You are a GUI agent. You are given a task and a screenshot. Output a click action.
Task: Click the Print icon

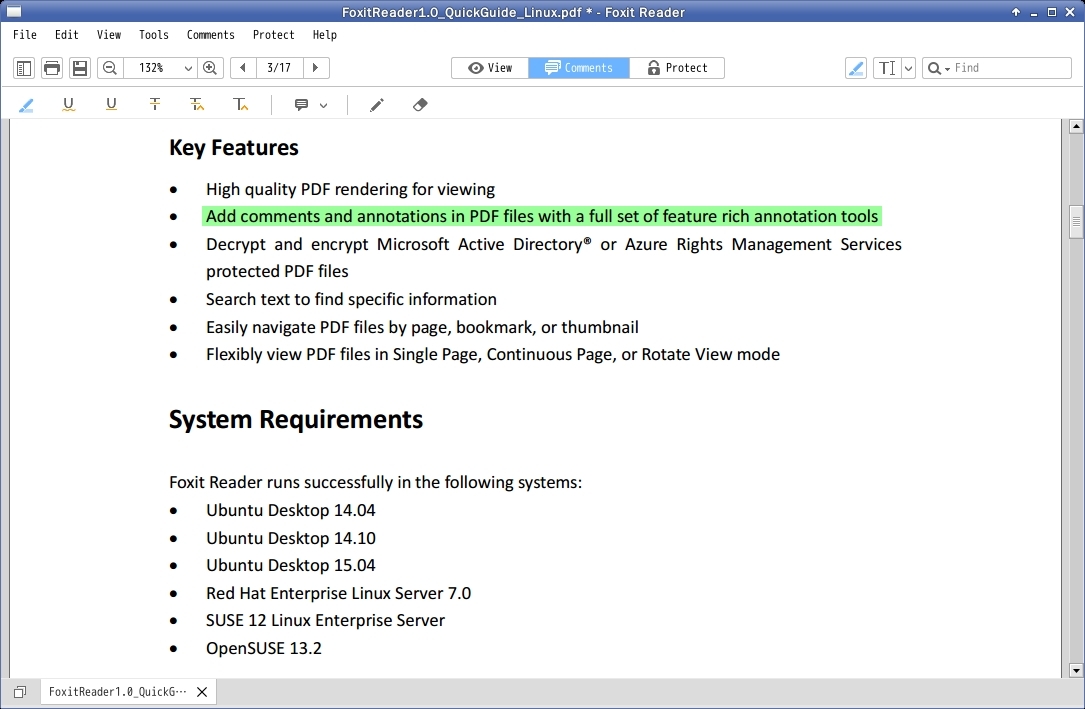click(x=52, y=68)
